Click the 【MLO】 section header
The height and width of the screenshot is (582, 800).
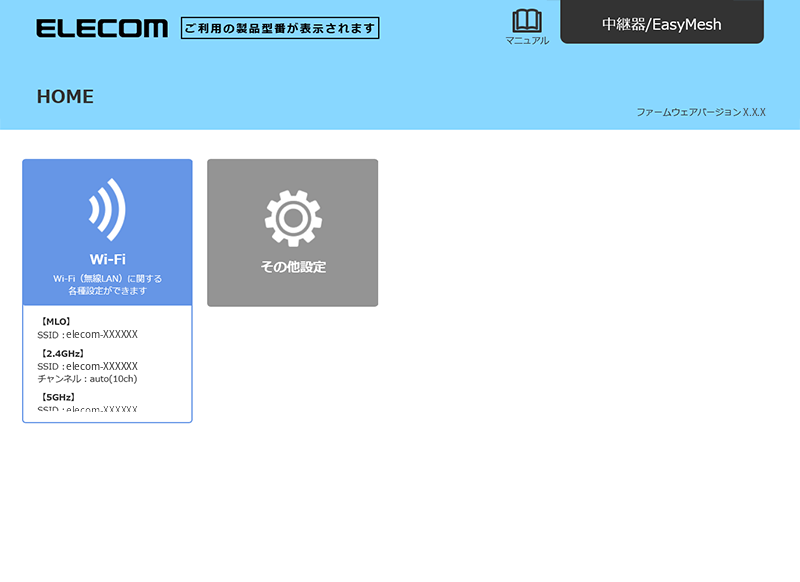pos(56,321)
